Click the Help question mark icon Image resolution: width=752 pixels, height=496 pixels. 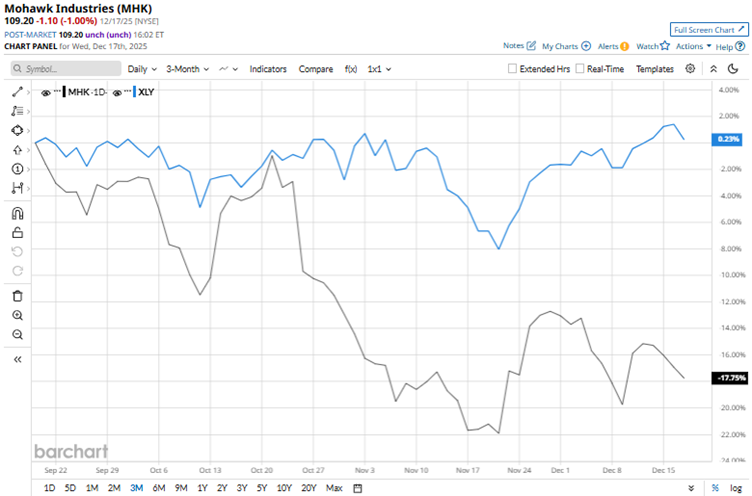740,46
